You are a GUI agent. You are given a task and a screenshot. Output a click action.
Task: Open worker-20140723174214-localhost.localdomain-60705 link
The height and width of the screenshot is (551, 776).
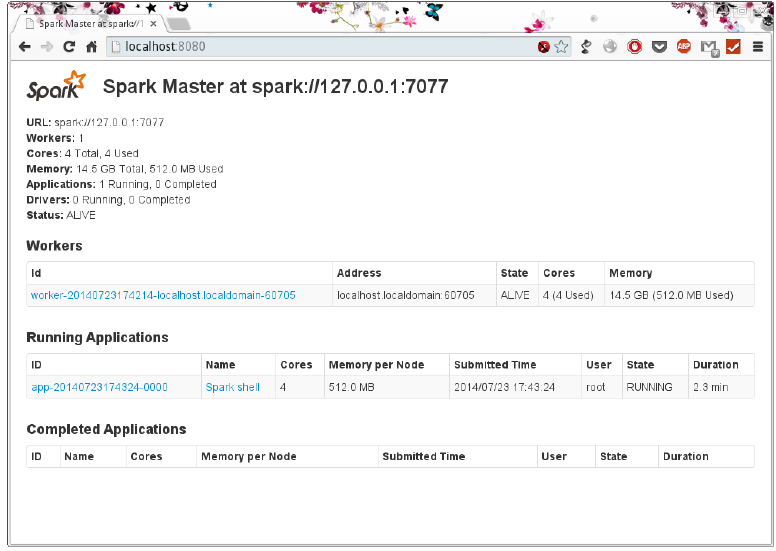pos(163,296)
